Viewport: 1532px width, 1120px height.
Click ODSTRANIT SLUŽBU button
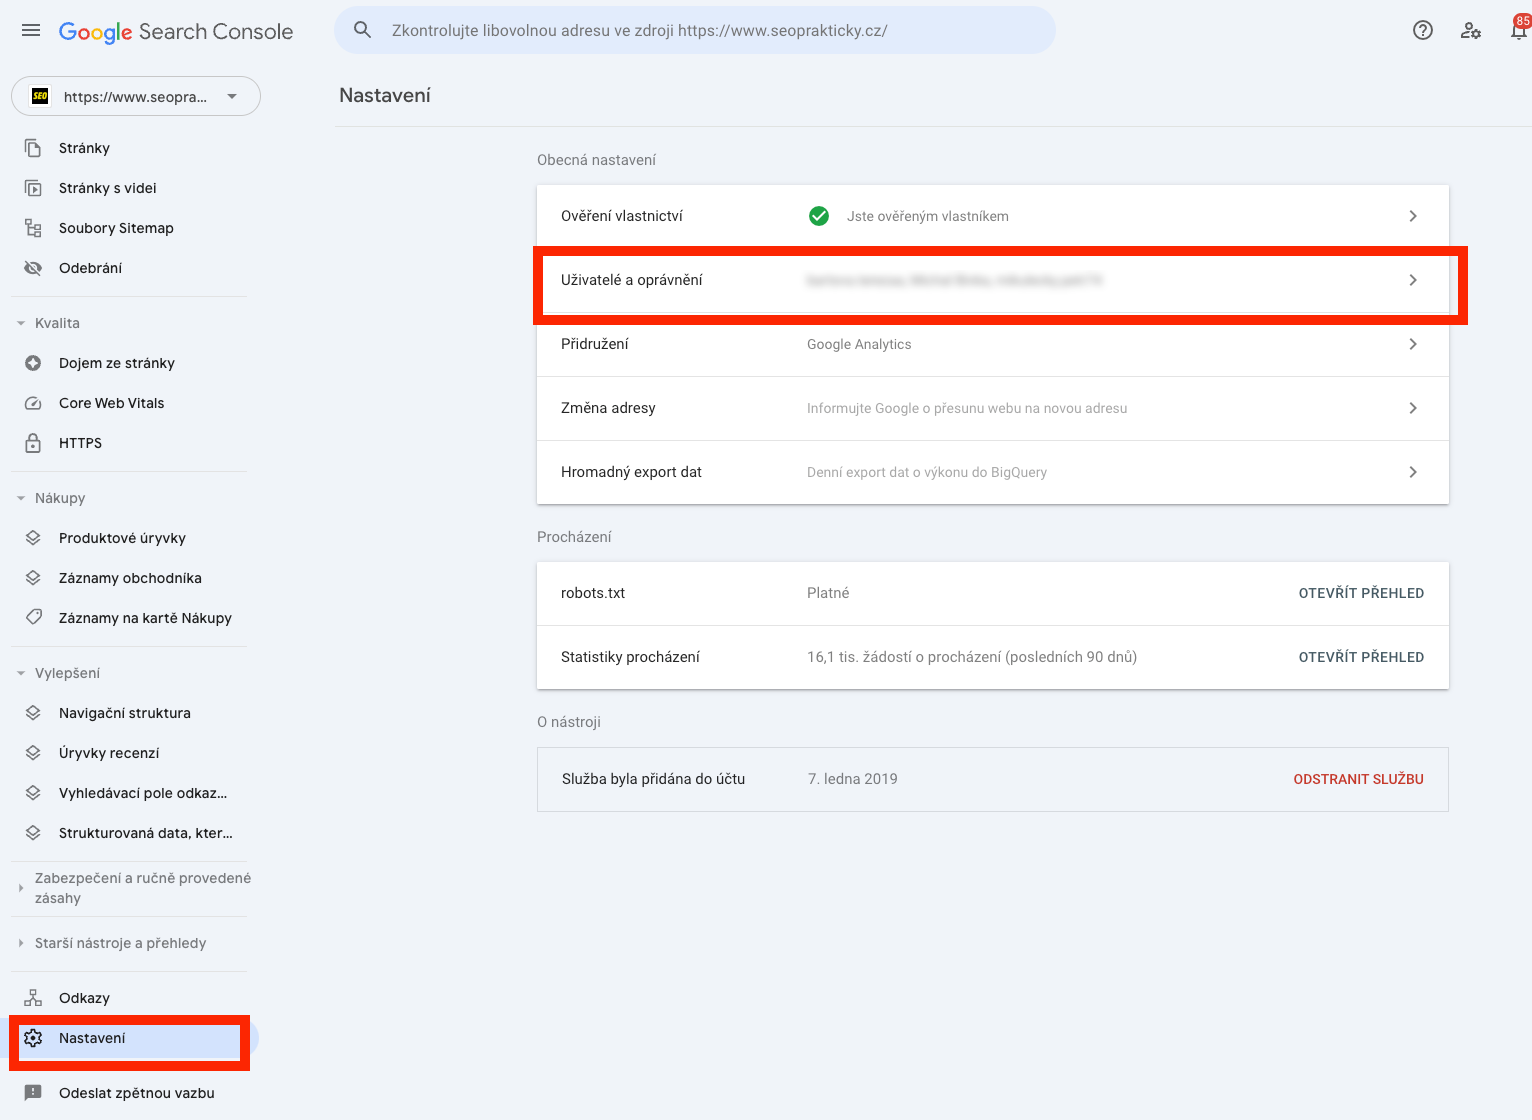[1358, 779]
